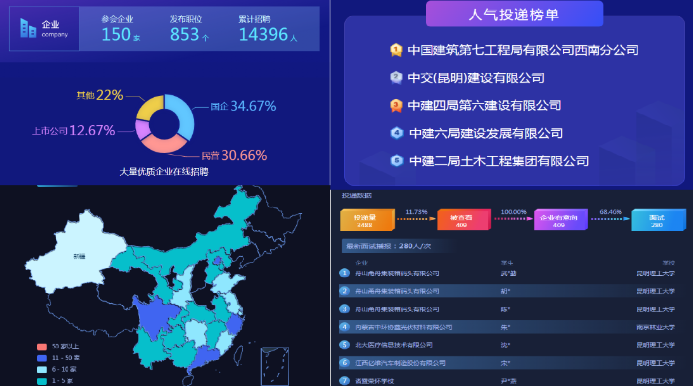Click the orange rank 3 medal badge
Image resolution: width=693 pixels, height=386 pixels.
(396, 105)
